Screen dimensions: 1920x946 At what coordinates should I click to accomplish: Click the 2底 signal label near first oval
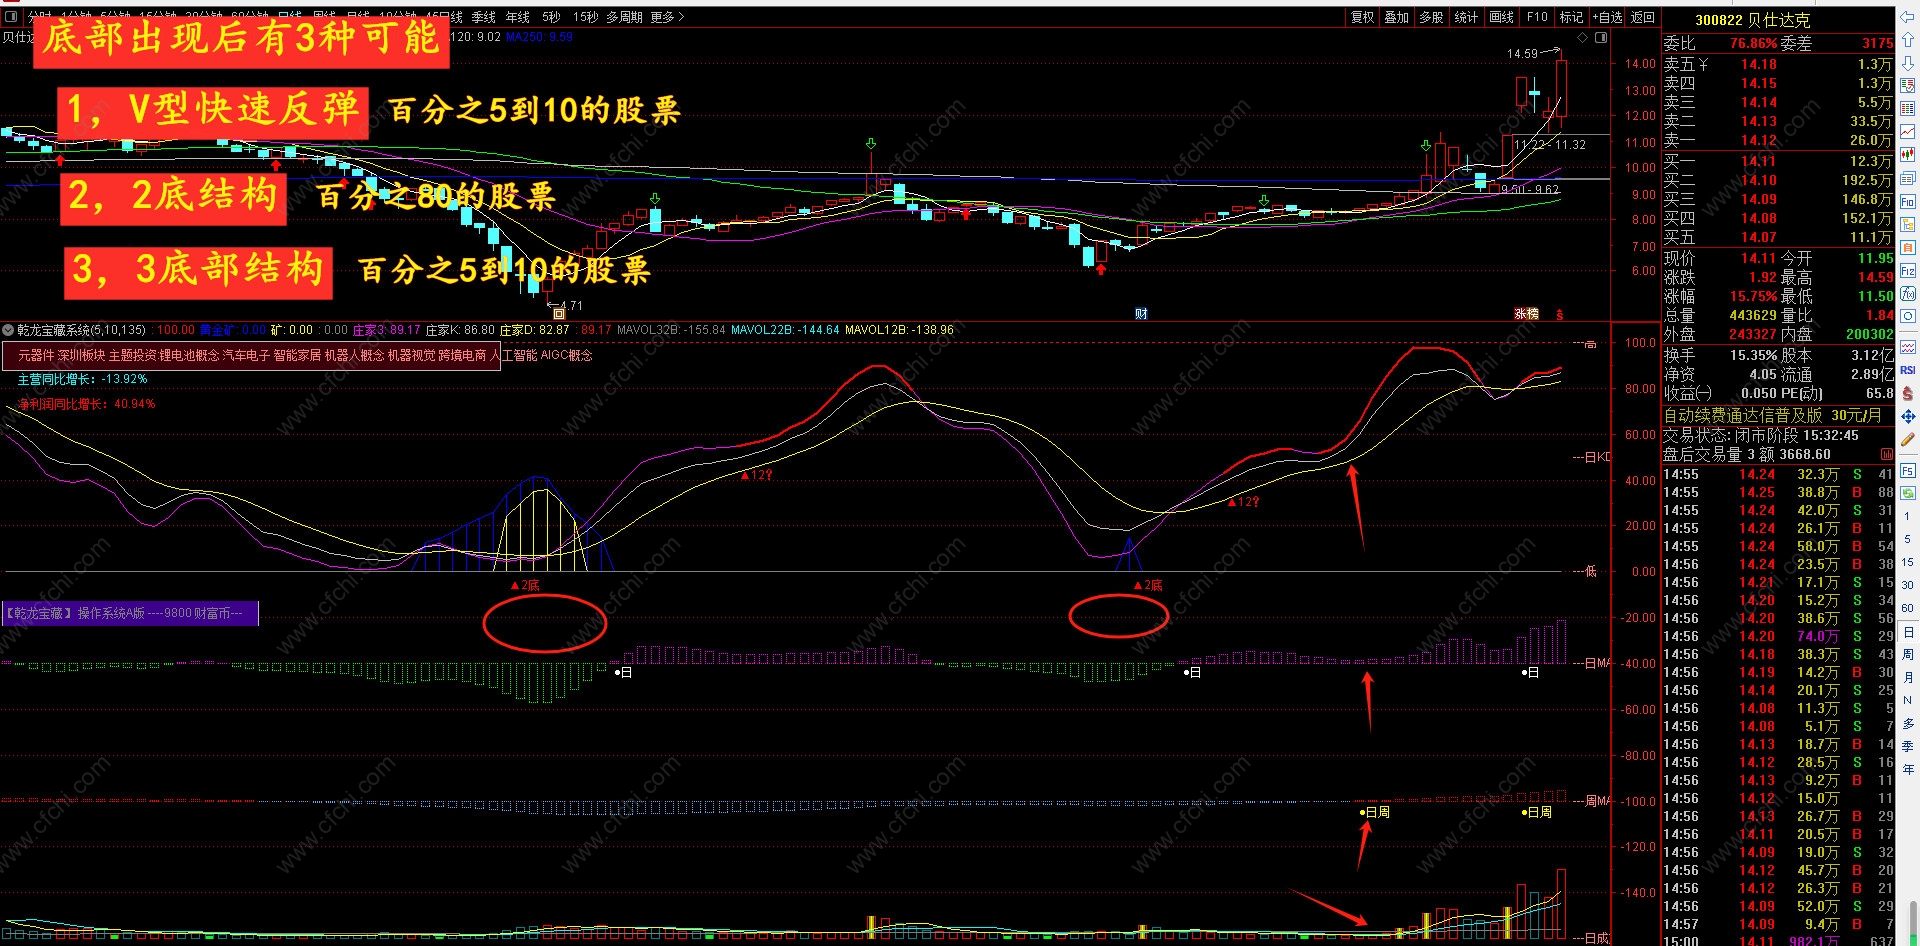coord(525,585)
